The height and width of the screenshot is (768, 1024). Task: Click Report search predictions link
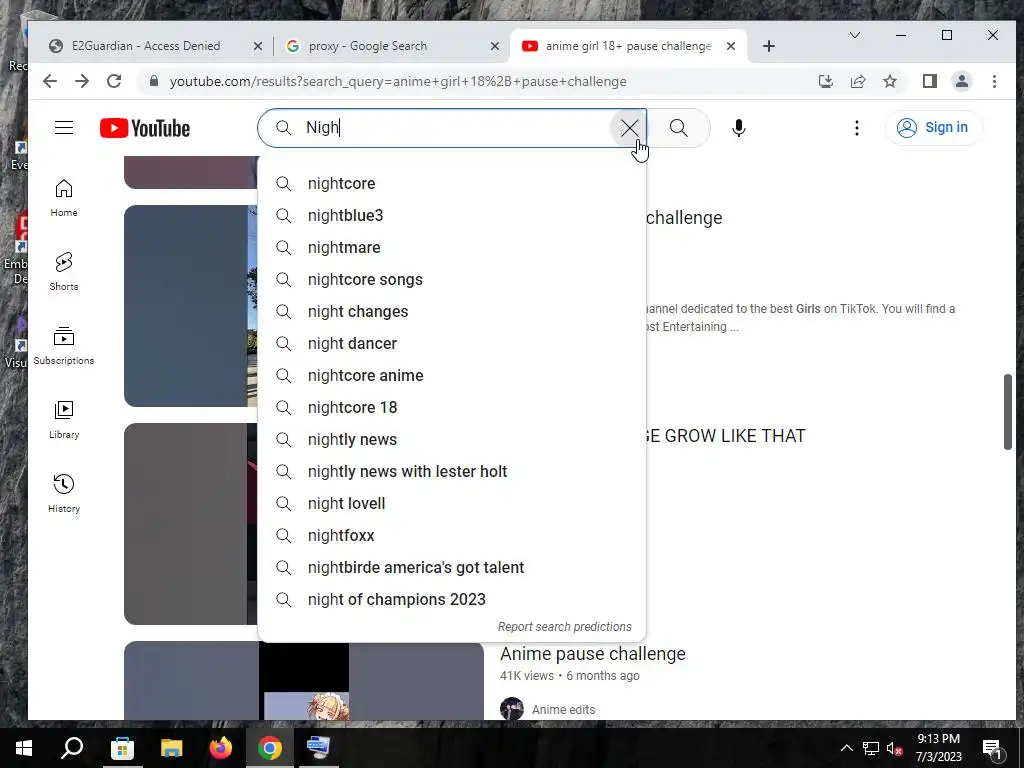[564, 627]
